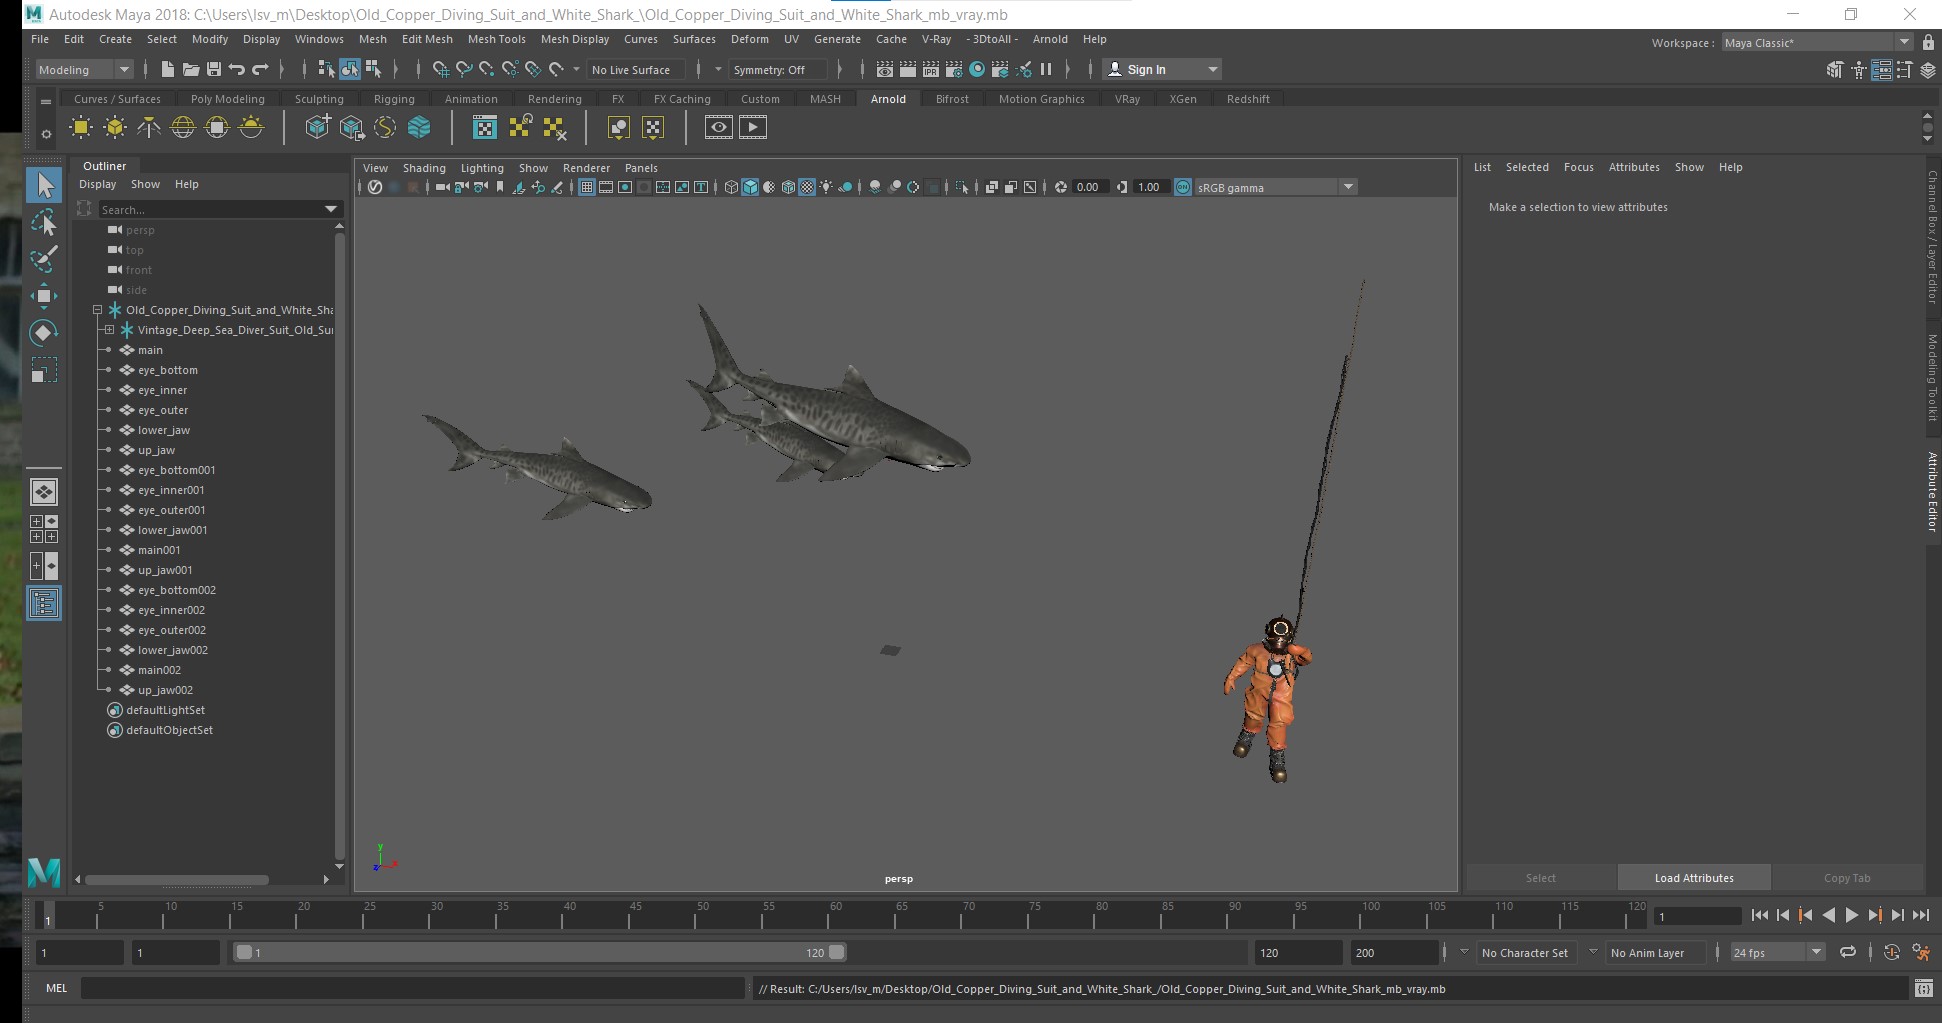This screenshot has height=1023, width=1942.
Task: Open the Deform menu
Action: tap(749, 39)
